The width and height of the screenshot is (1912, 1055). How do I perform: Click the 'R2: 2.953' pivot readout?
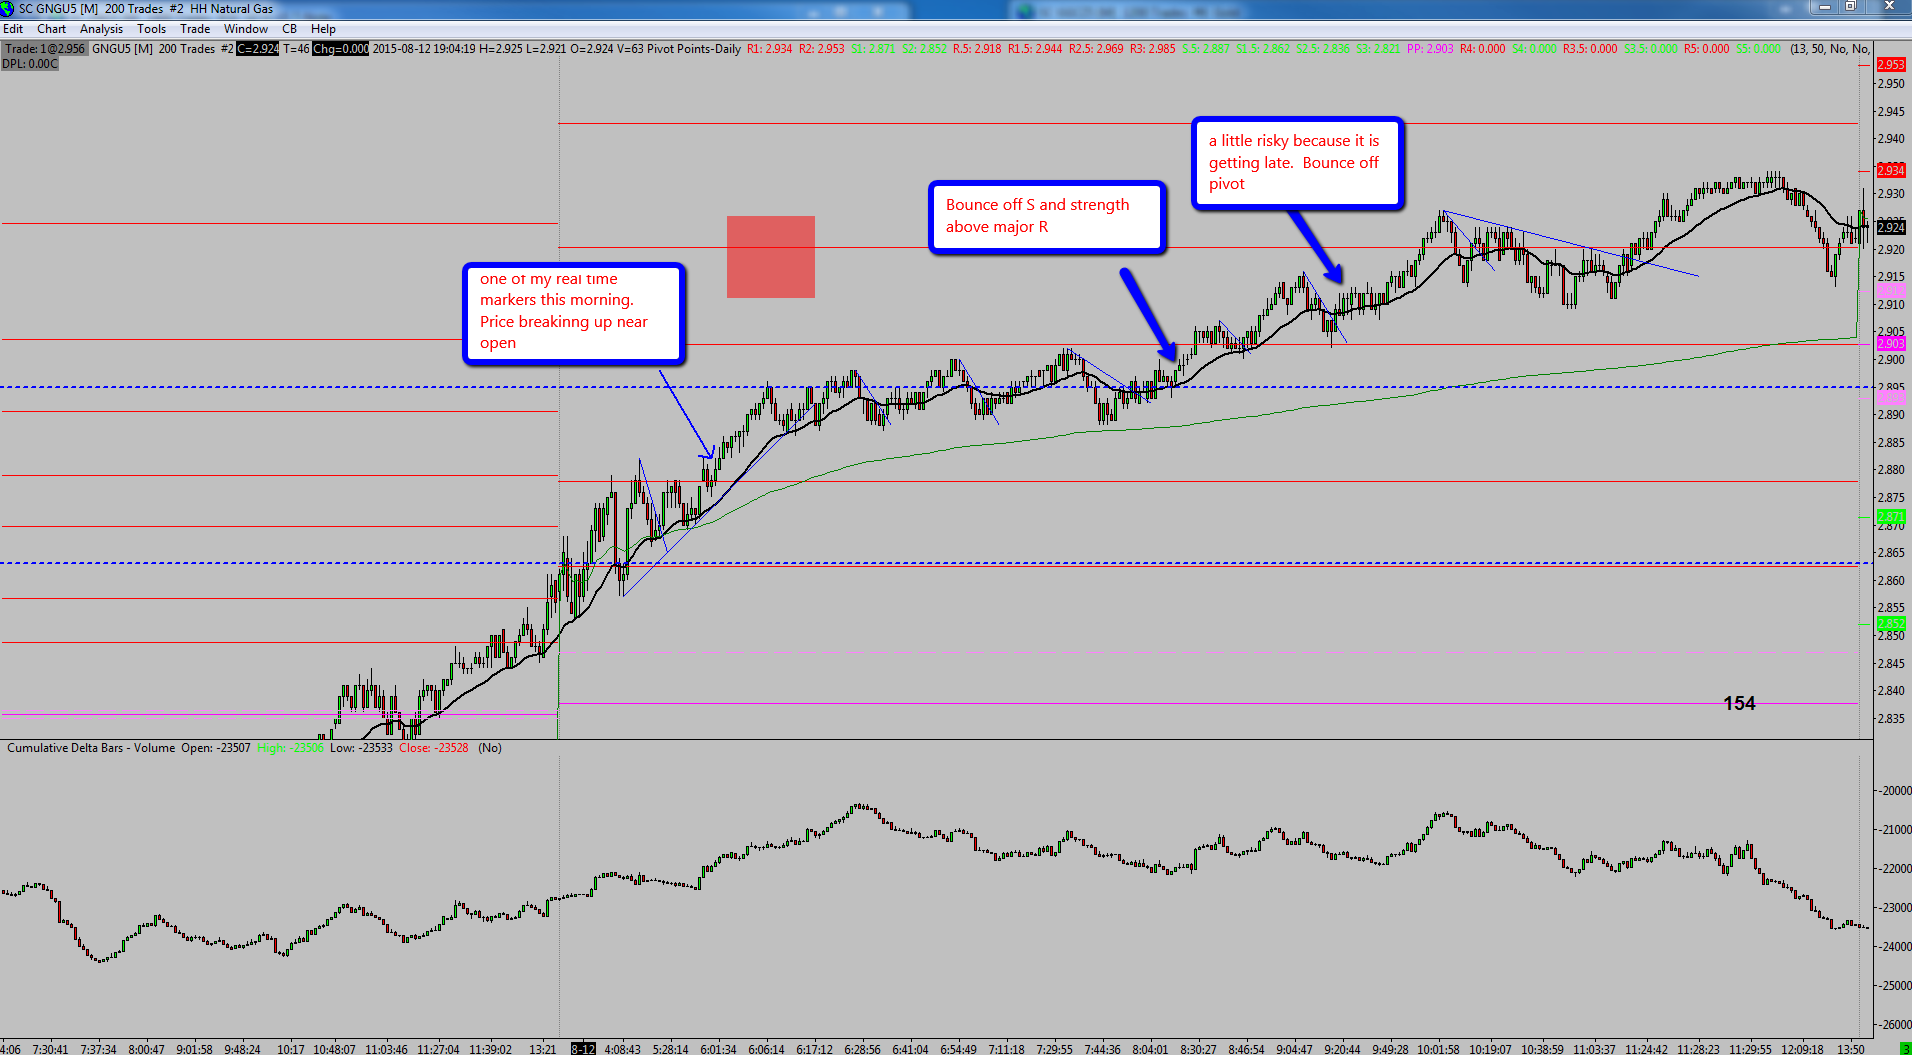click(x=822, y=49)
